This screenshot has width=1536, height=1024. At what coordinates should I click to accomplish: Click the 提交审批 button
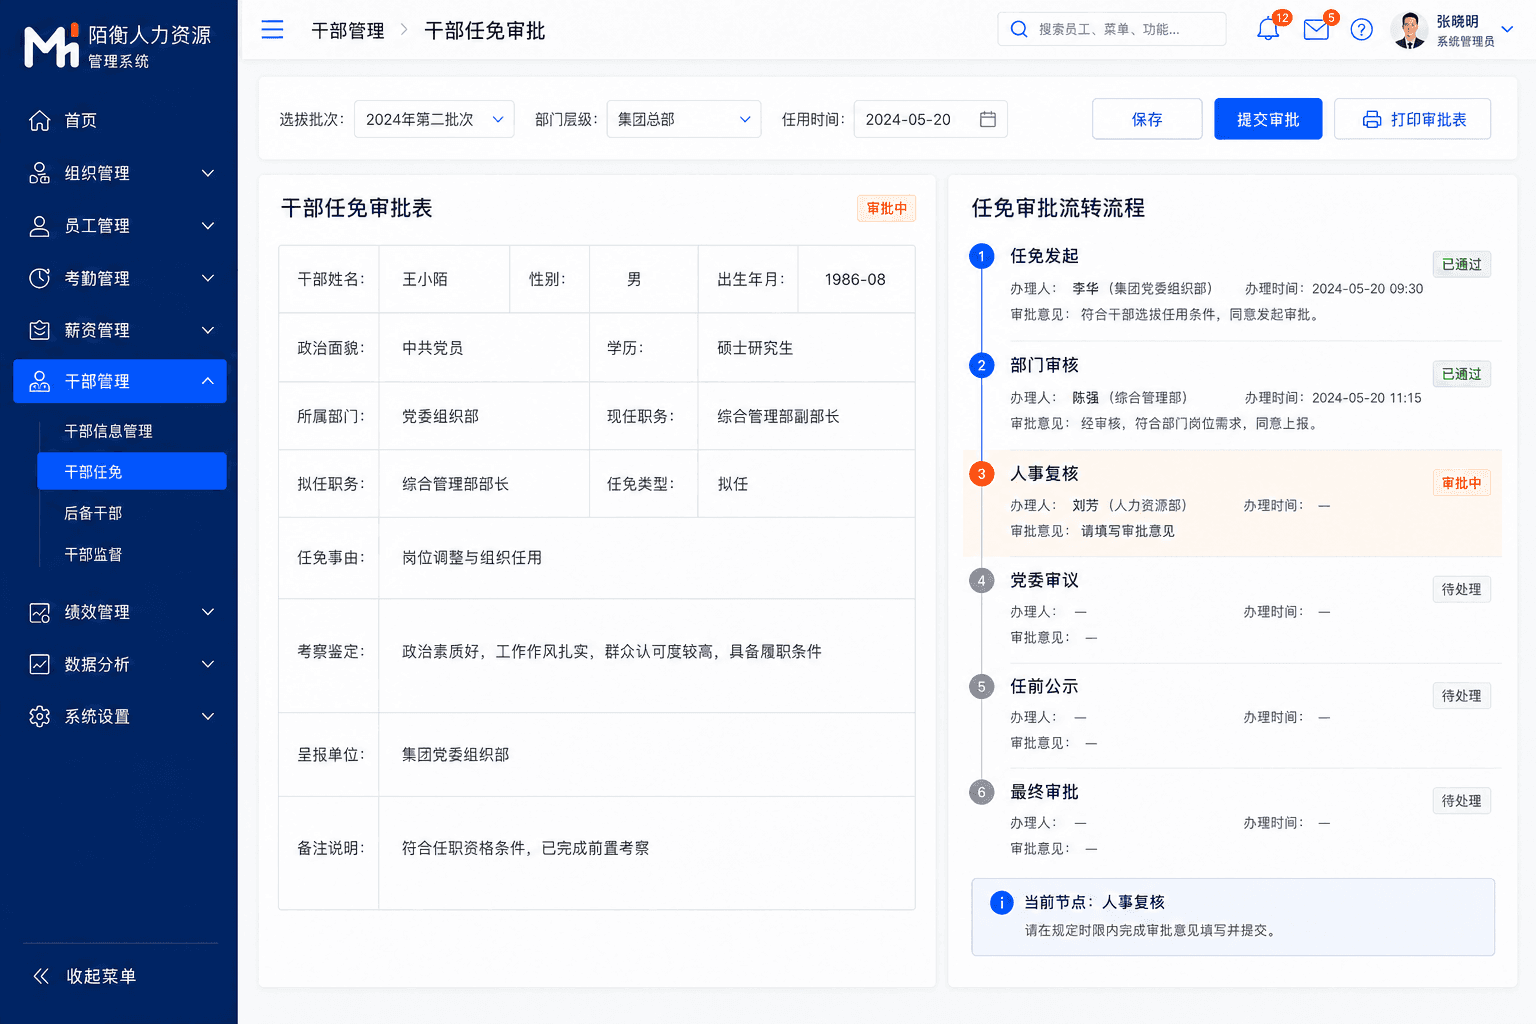click(1268, 119)
